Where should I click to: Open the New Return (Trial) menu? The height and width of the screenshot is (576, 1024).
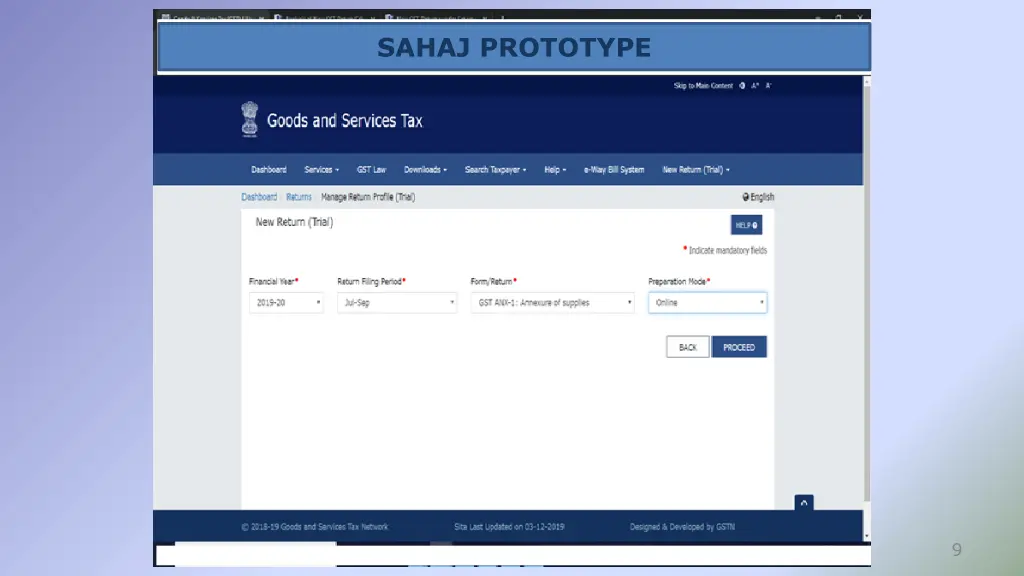(696, 170)
